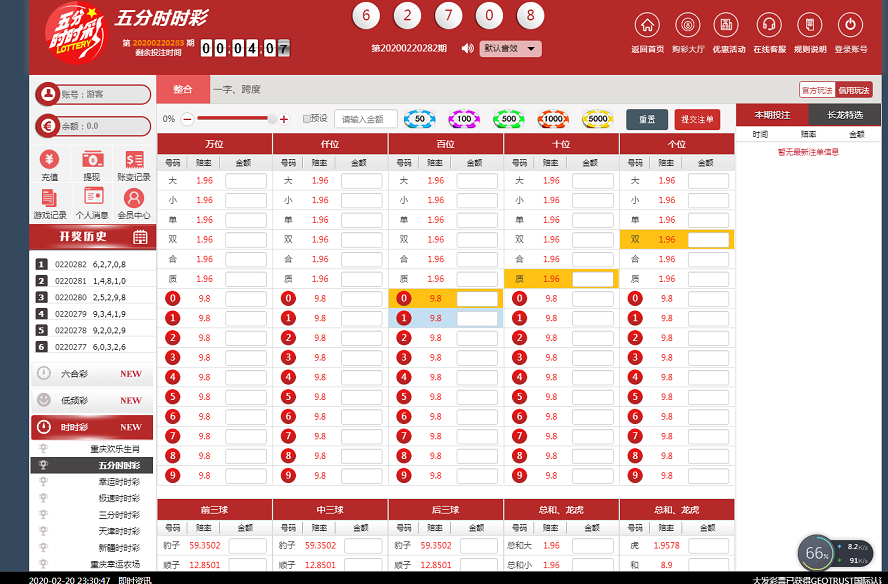Screen dimensions: 888x584
Task: Select the 1000 betting chip
Action: click(x=552, y=119)
